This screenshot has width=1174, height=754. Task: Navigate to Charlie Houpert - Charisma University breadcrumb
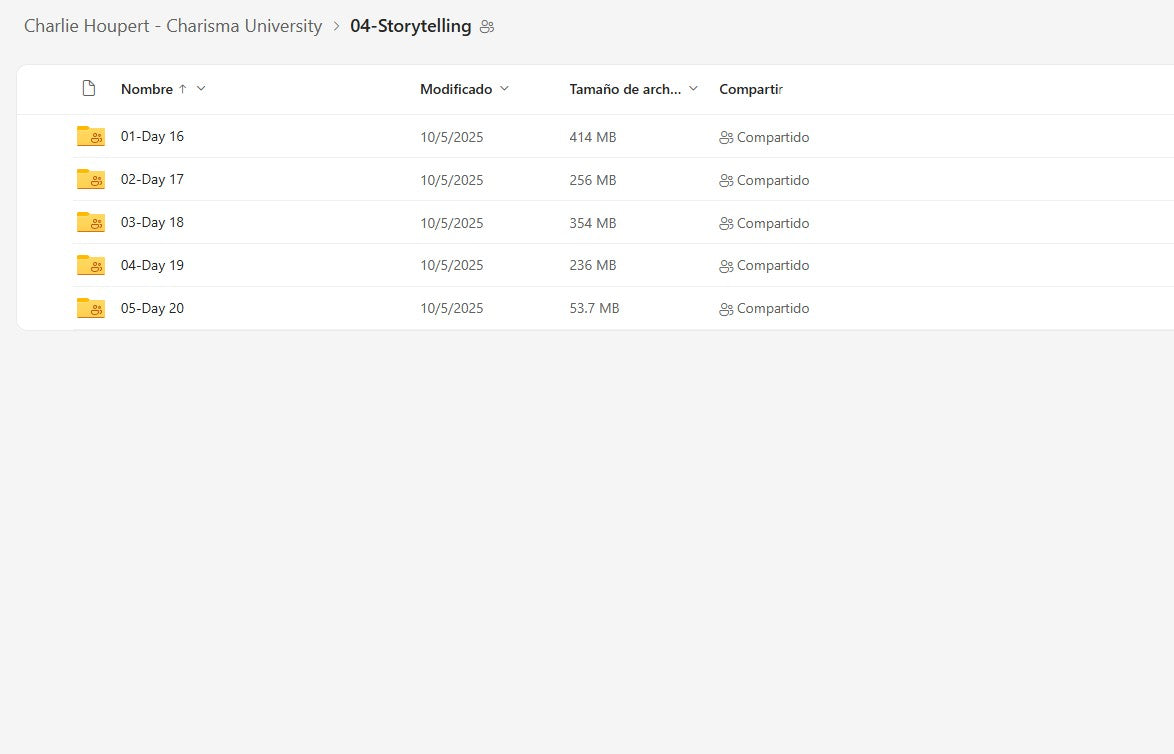click(x=173, y=26)
